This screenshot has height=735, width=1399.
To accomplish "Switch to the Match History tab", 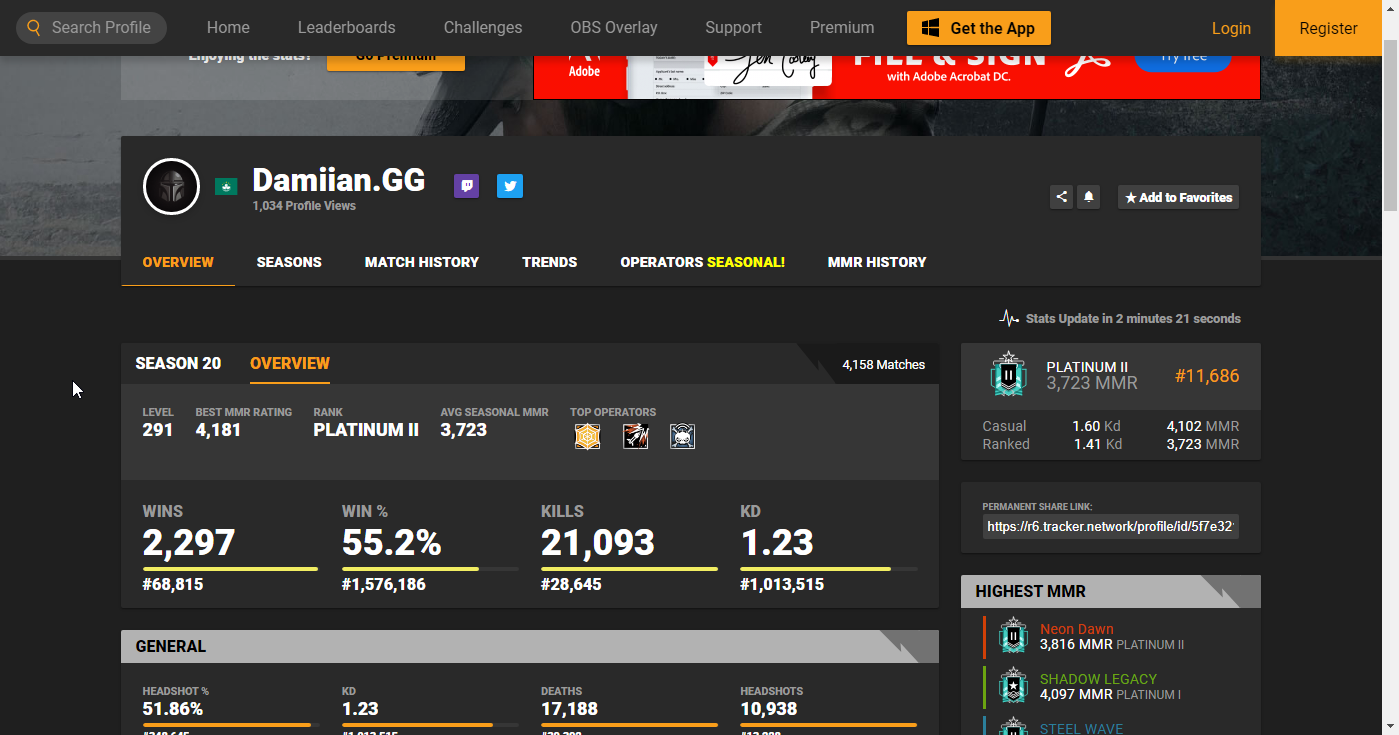I will tap(421, 262).
